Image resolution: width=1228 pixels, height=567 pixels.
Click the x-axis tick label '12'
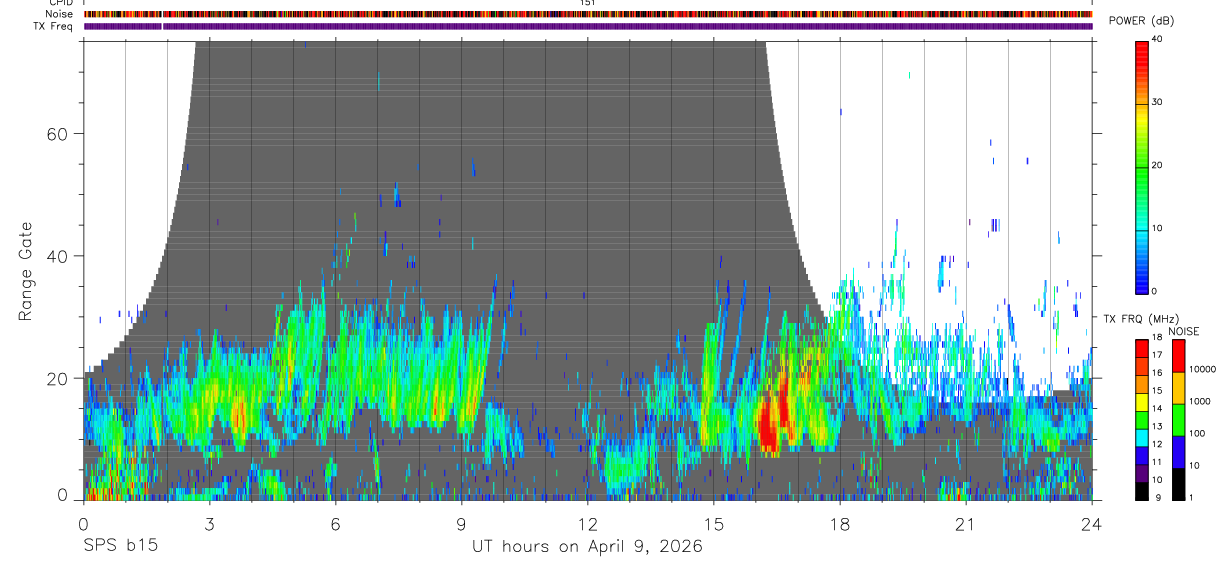click(x=587, y=523)
